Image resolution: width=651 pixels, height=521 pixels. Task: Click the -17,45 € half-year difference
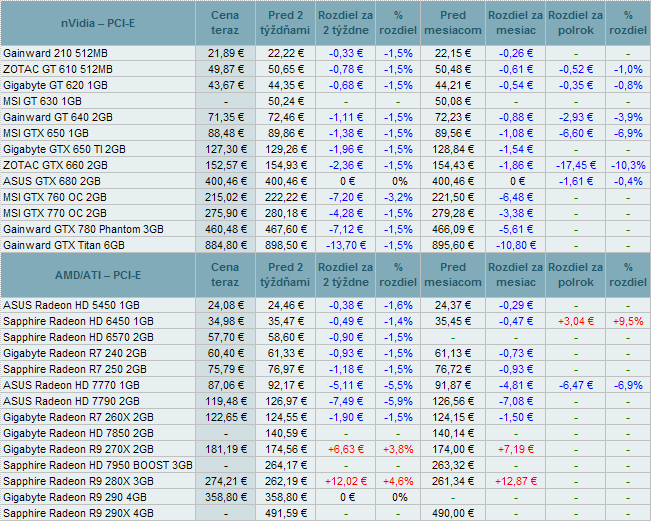click(576, 165)
